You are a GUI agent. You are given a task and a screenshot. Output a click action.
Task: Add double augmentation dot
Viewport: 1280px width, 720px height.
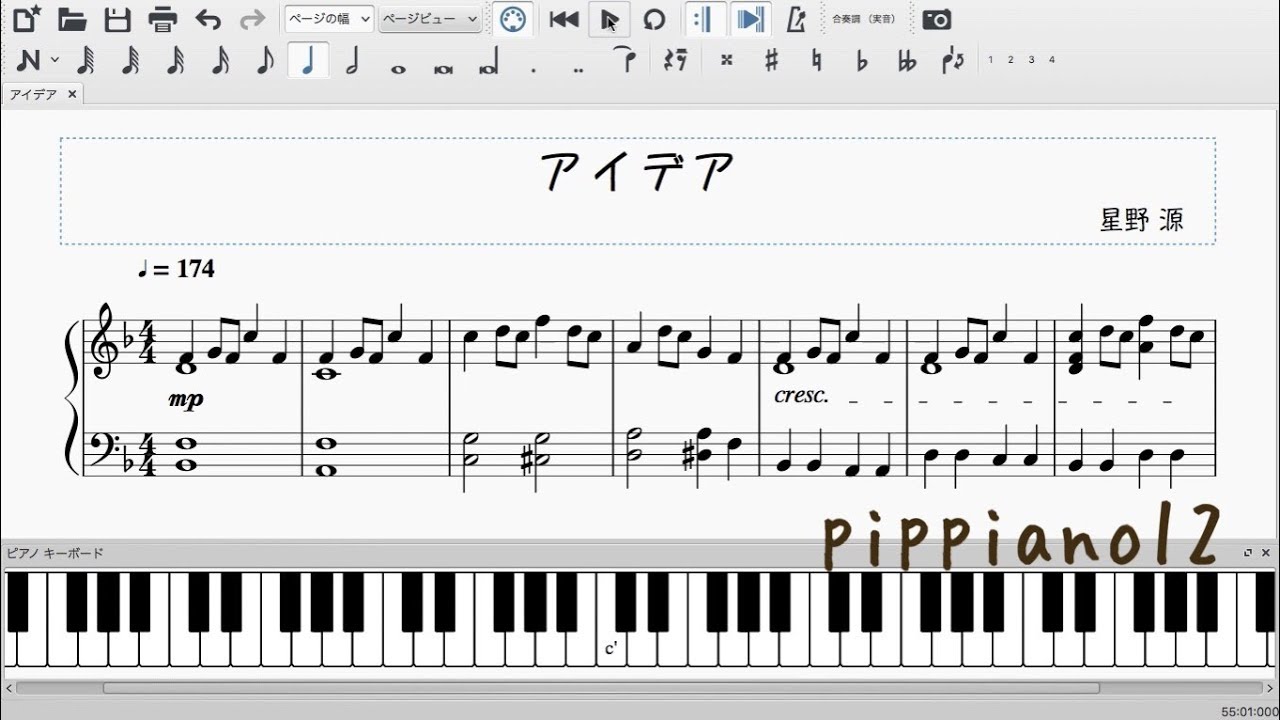click(578, 69)
